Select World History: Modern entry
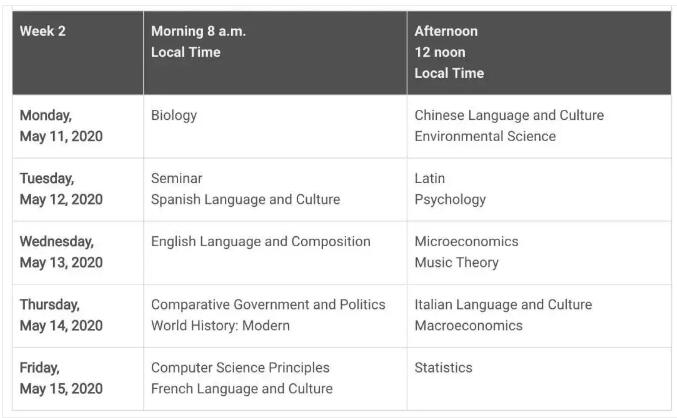The image size is (677, 418). 220,326
